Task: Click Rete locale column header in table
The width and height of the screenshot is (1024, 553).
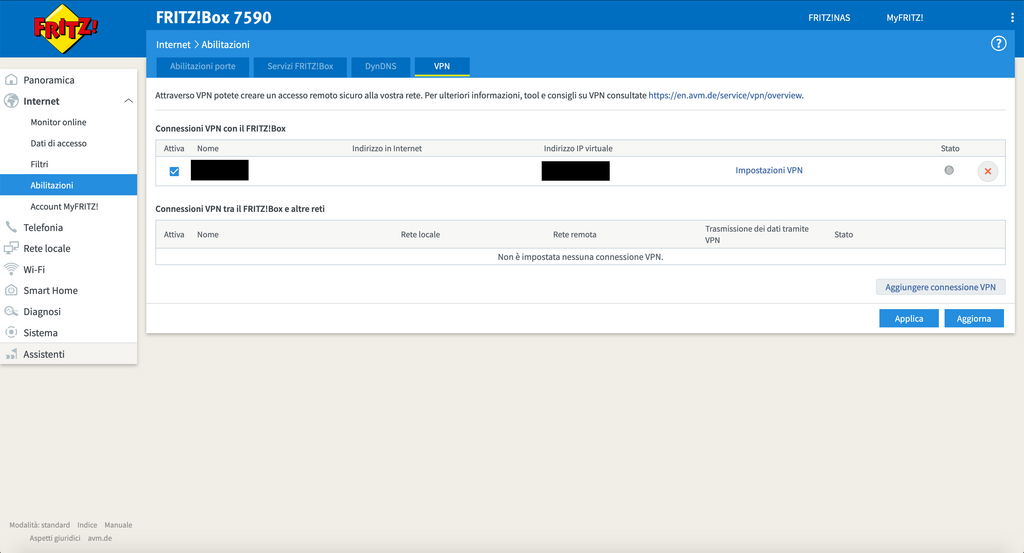Action: point(420,234)
